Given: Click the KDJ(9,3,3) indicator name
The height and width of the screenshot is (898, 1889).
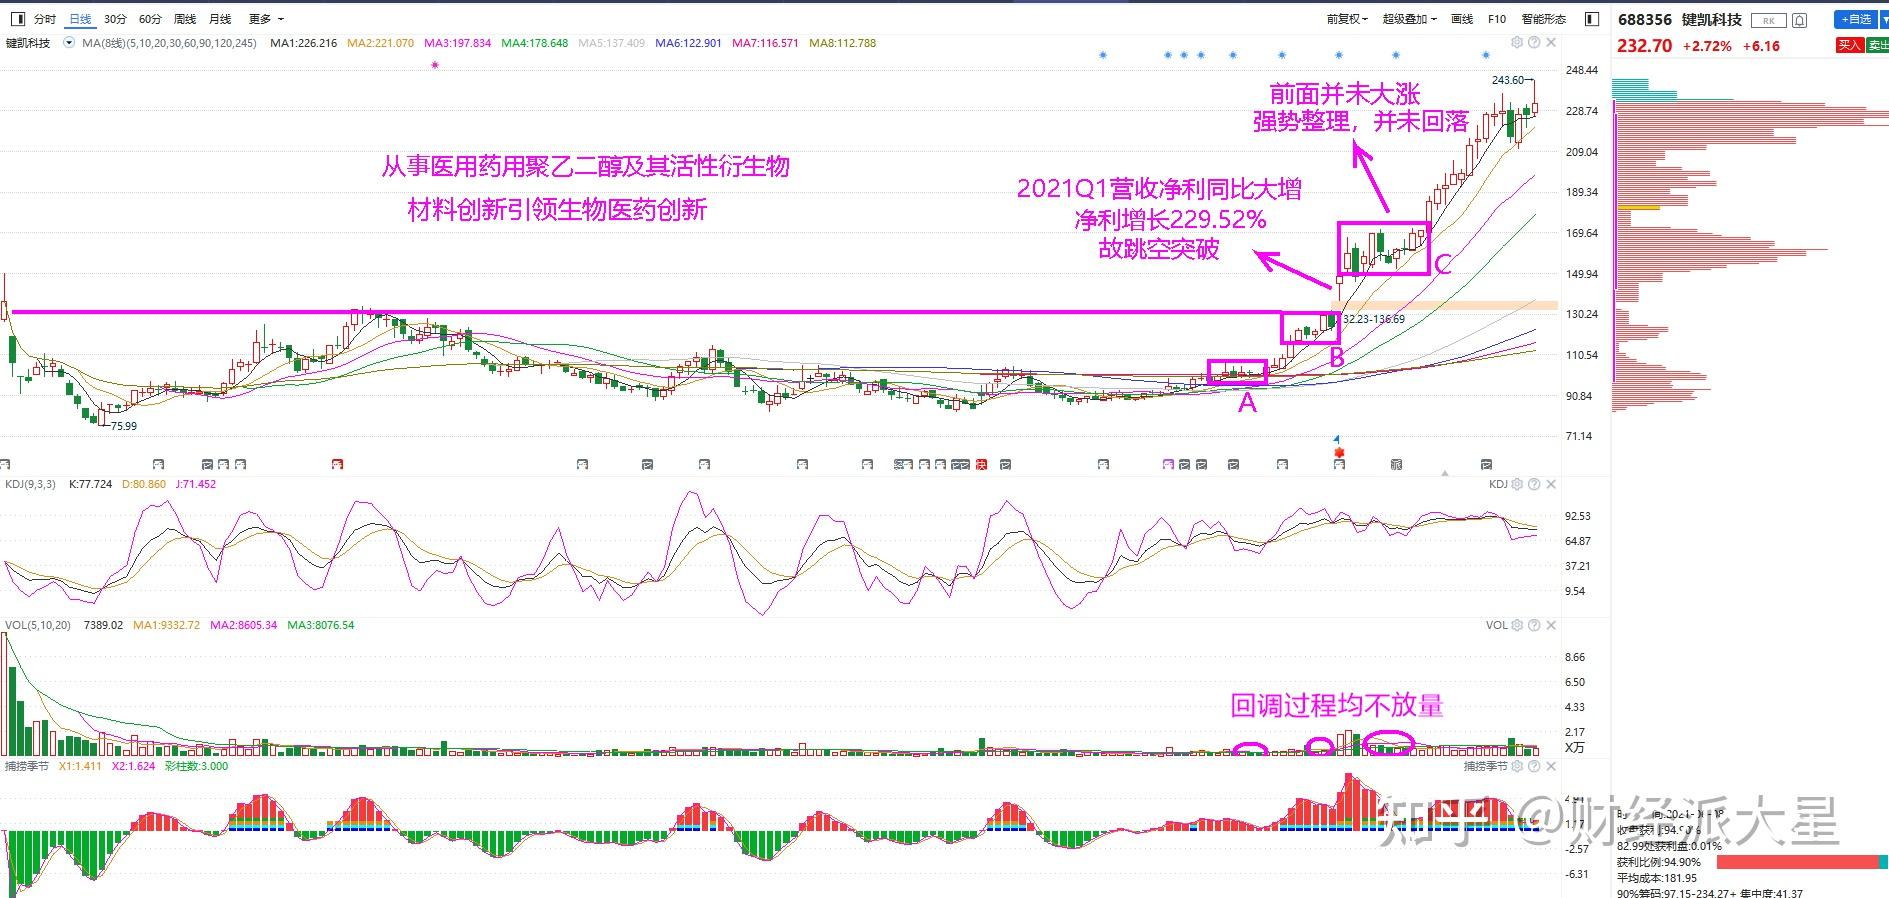Looking at the screenshot, I should (x=30, y=484).
